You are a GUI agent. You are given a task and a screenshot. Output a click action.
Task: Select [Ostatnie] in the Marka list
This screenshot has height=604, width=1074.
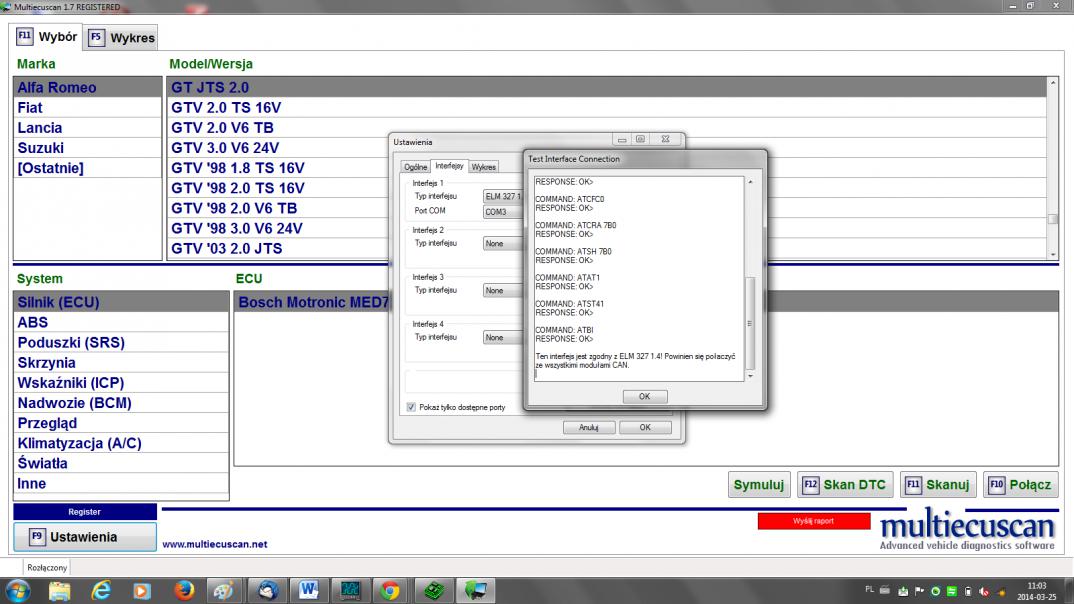(x=88, y=168)
